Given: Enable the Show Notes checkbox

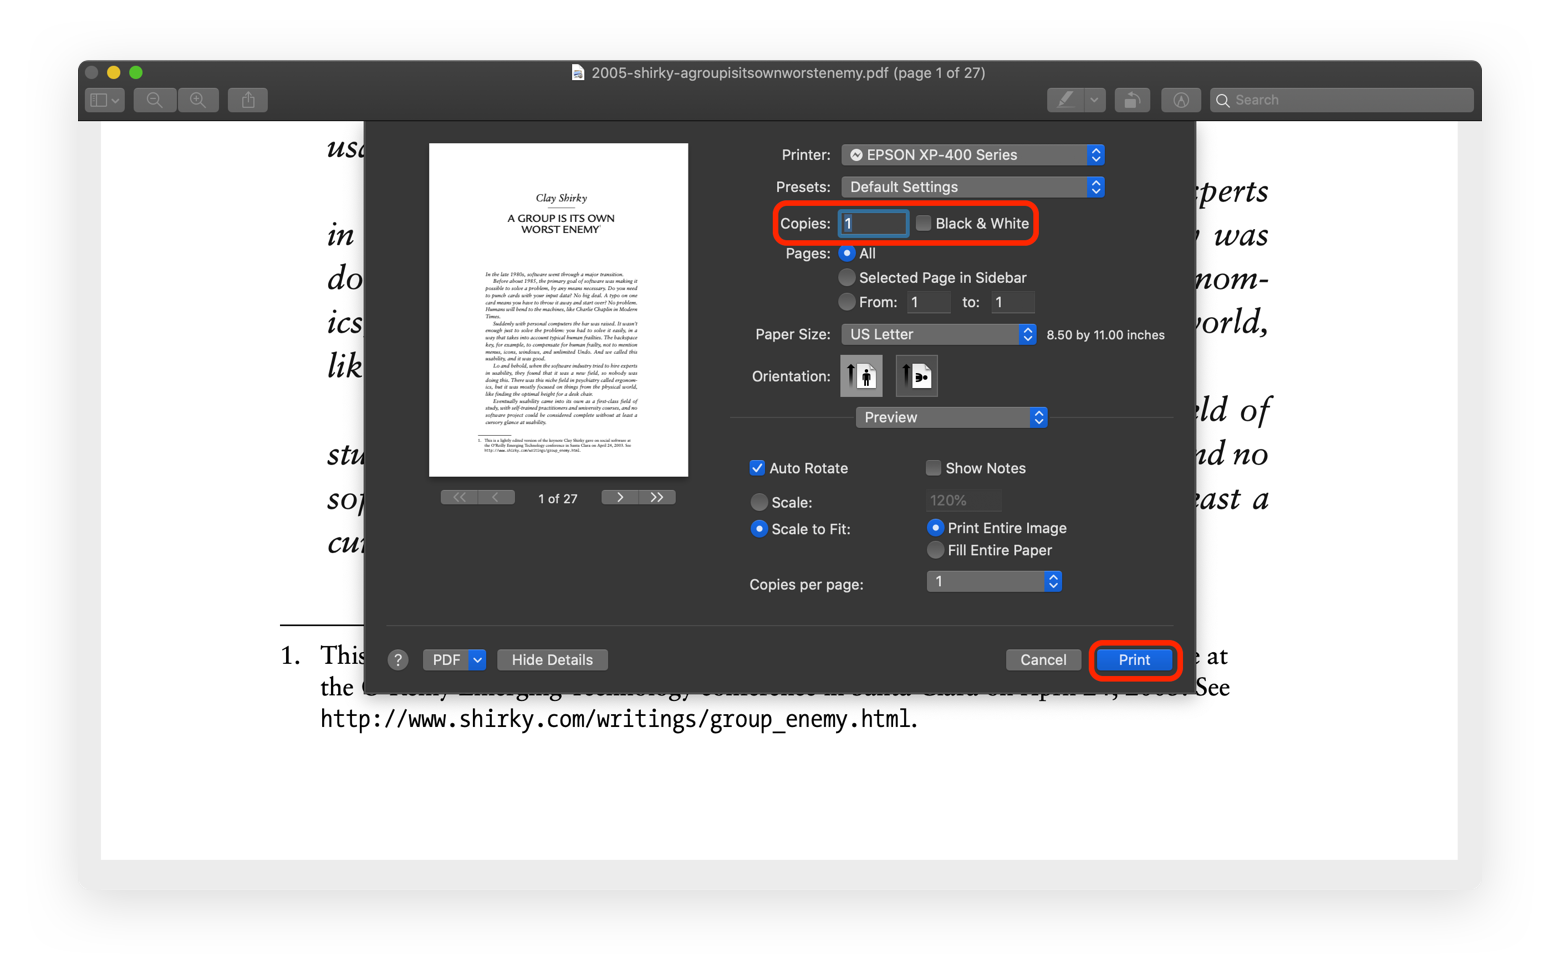Looking at the screenshot, I should tap(933, 468).
